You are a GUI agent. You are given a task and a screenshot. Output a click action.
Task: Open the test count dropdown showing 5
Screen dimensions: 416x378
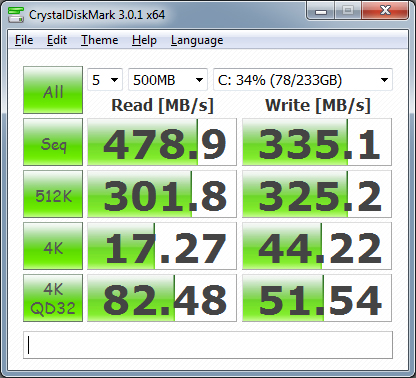105,80
